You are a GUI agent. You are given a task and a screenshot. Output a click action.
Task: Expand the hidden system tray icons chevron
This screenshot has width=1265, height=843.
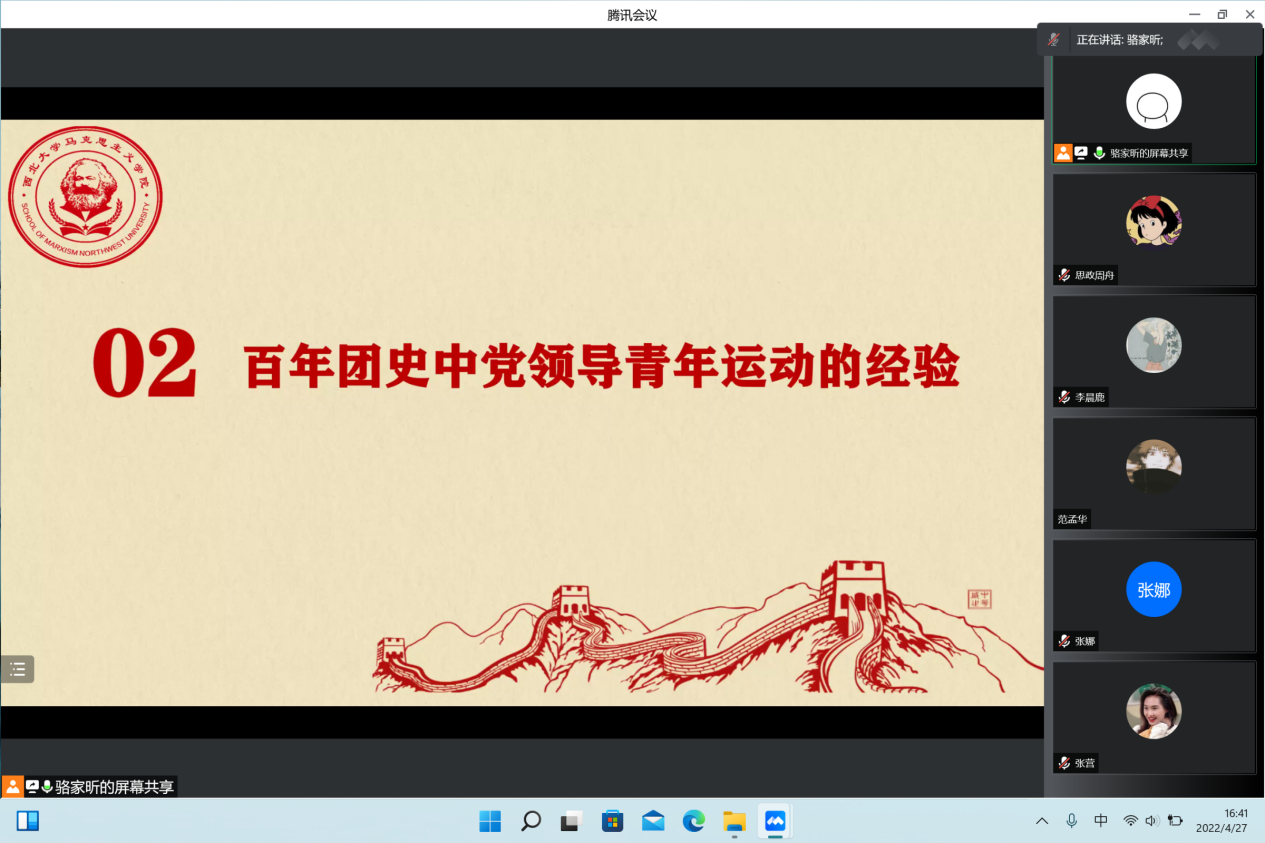1042,821
